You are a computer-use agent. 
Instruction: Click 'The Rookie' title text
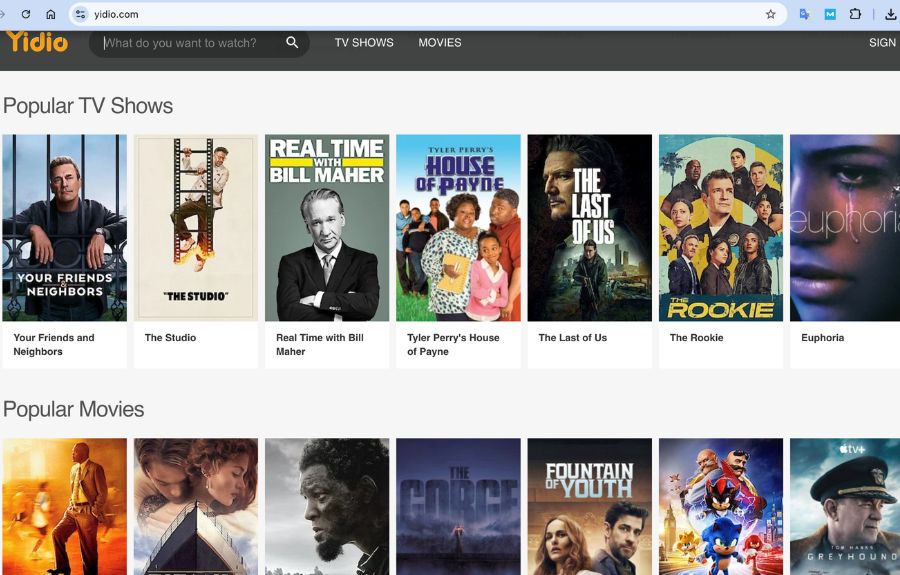696,337
